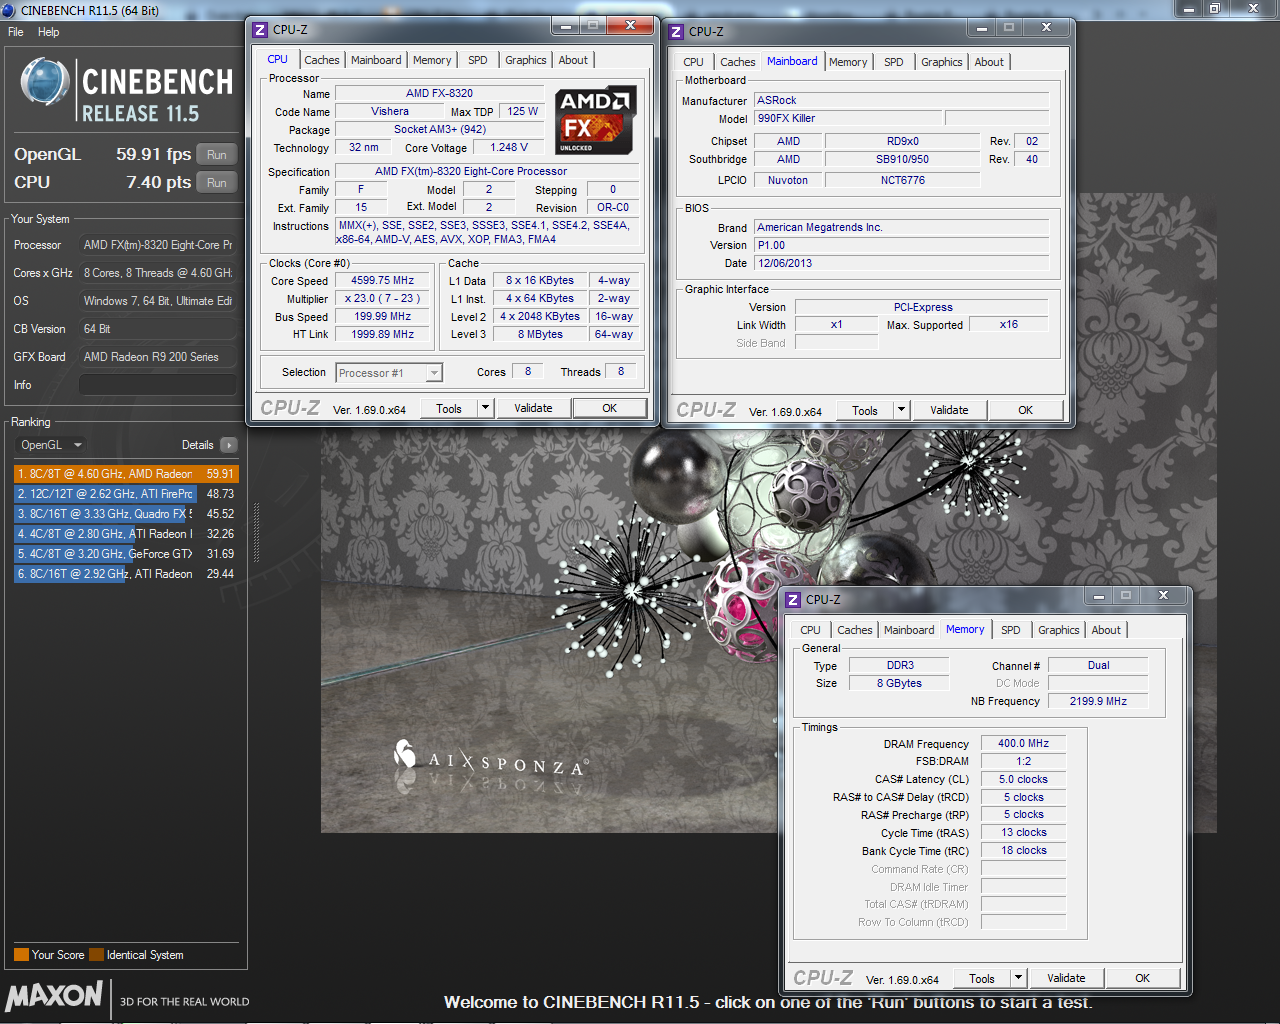Screen dimensions: 1280x1024
Task: Click the brown Identical System legend swatch
Action: (96, 955)
